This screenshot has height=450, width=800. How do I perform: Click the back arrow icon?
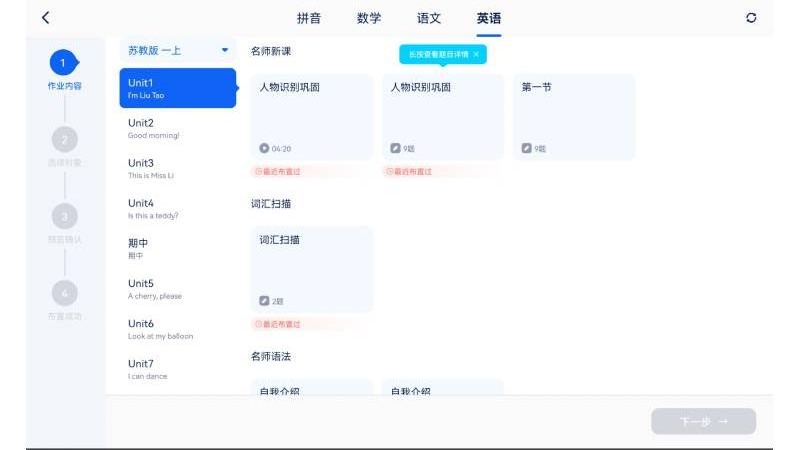click(45, 18)
